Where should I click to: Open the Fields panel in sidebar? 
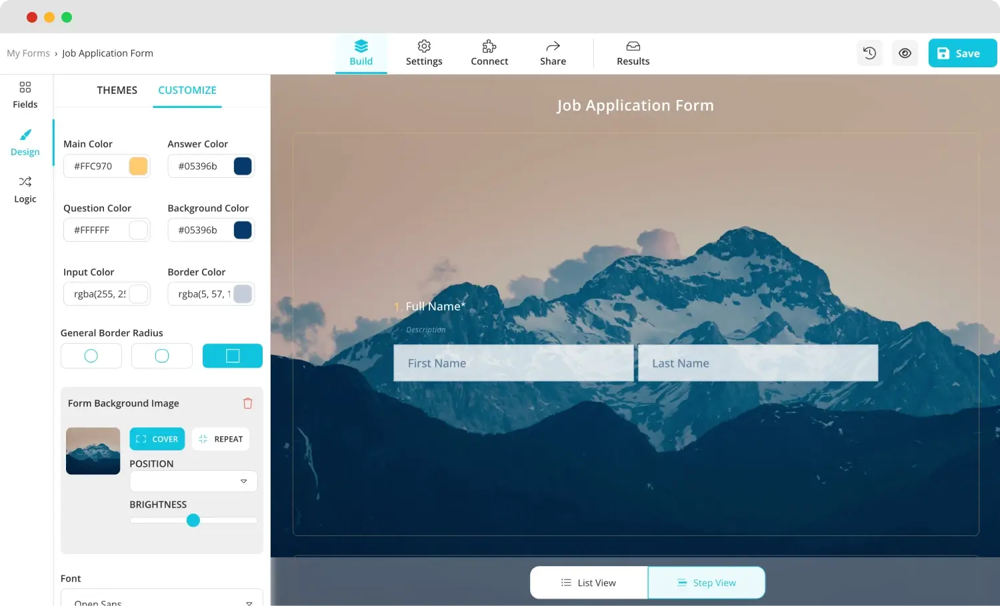(25, 95)
